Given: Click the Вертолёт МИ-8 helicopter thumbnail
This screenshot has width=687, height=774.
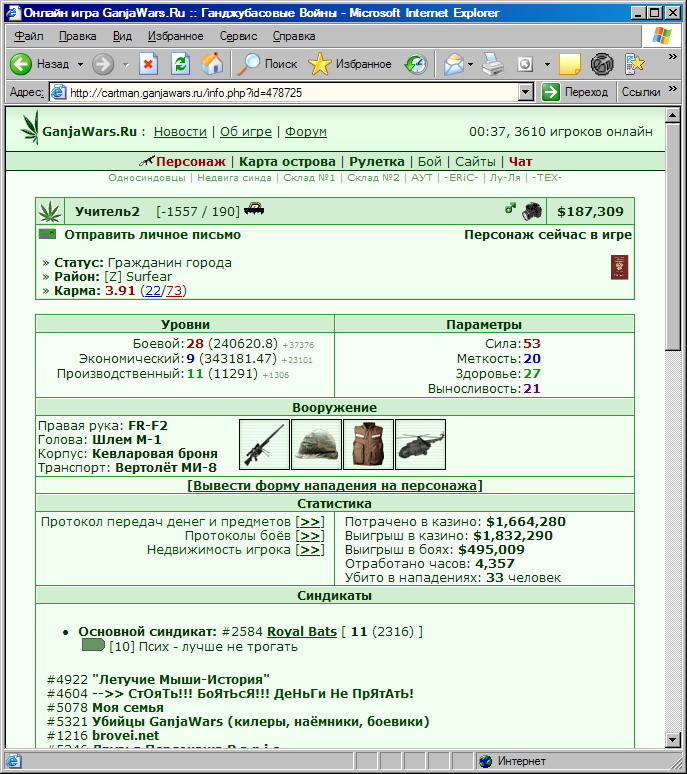Looking at the screenshot, I should (420, 444).
